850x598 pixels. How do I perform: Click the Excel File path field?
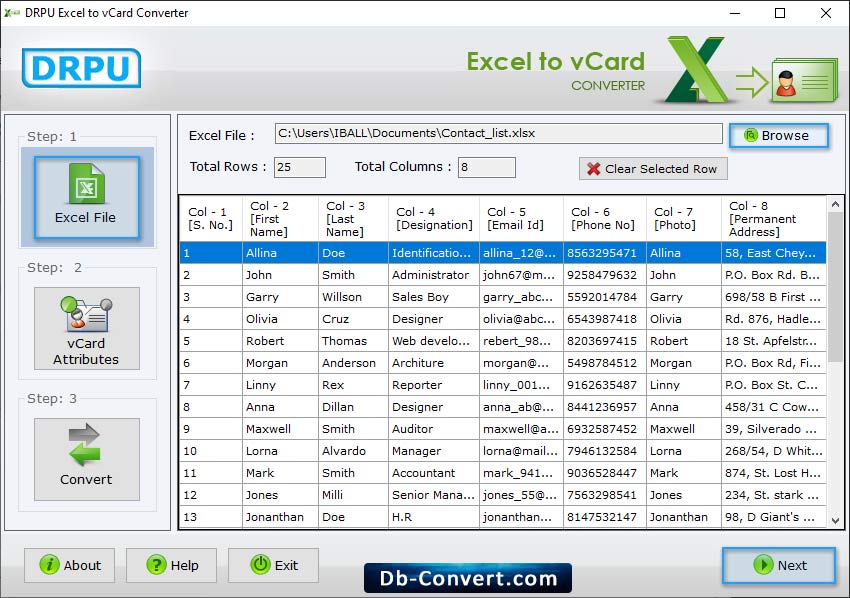coord(498,133)
